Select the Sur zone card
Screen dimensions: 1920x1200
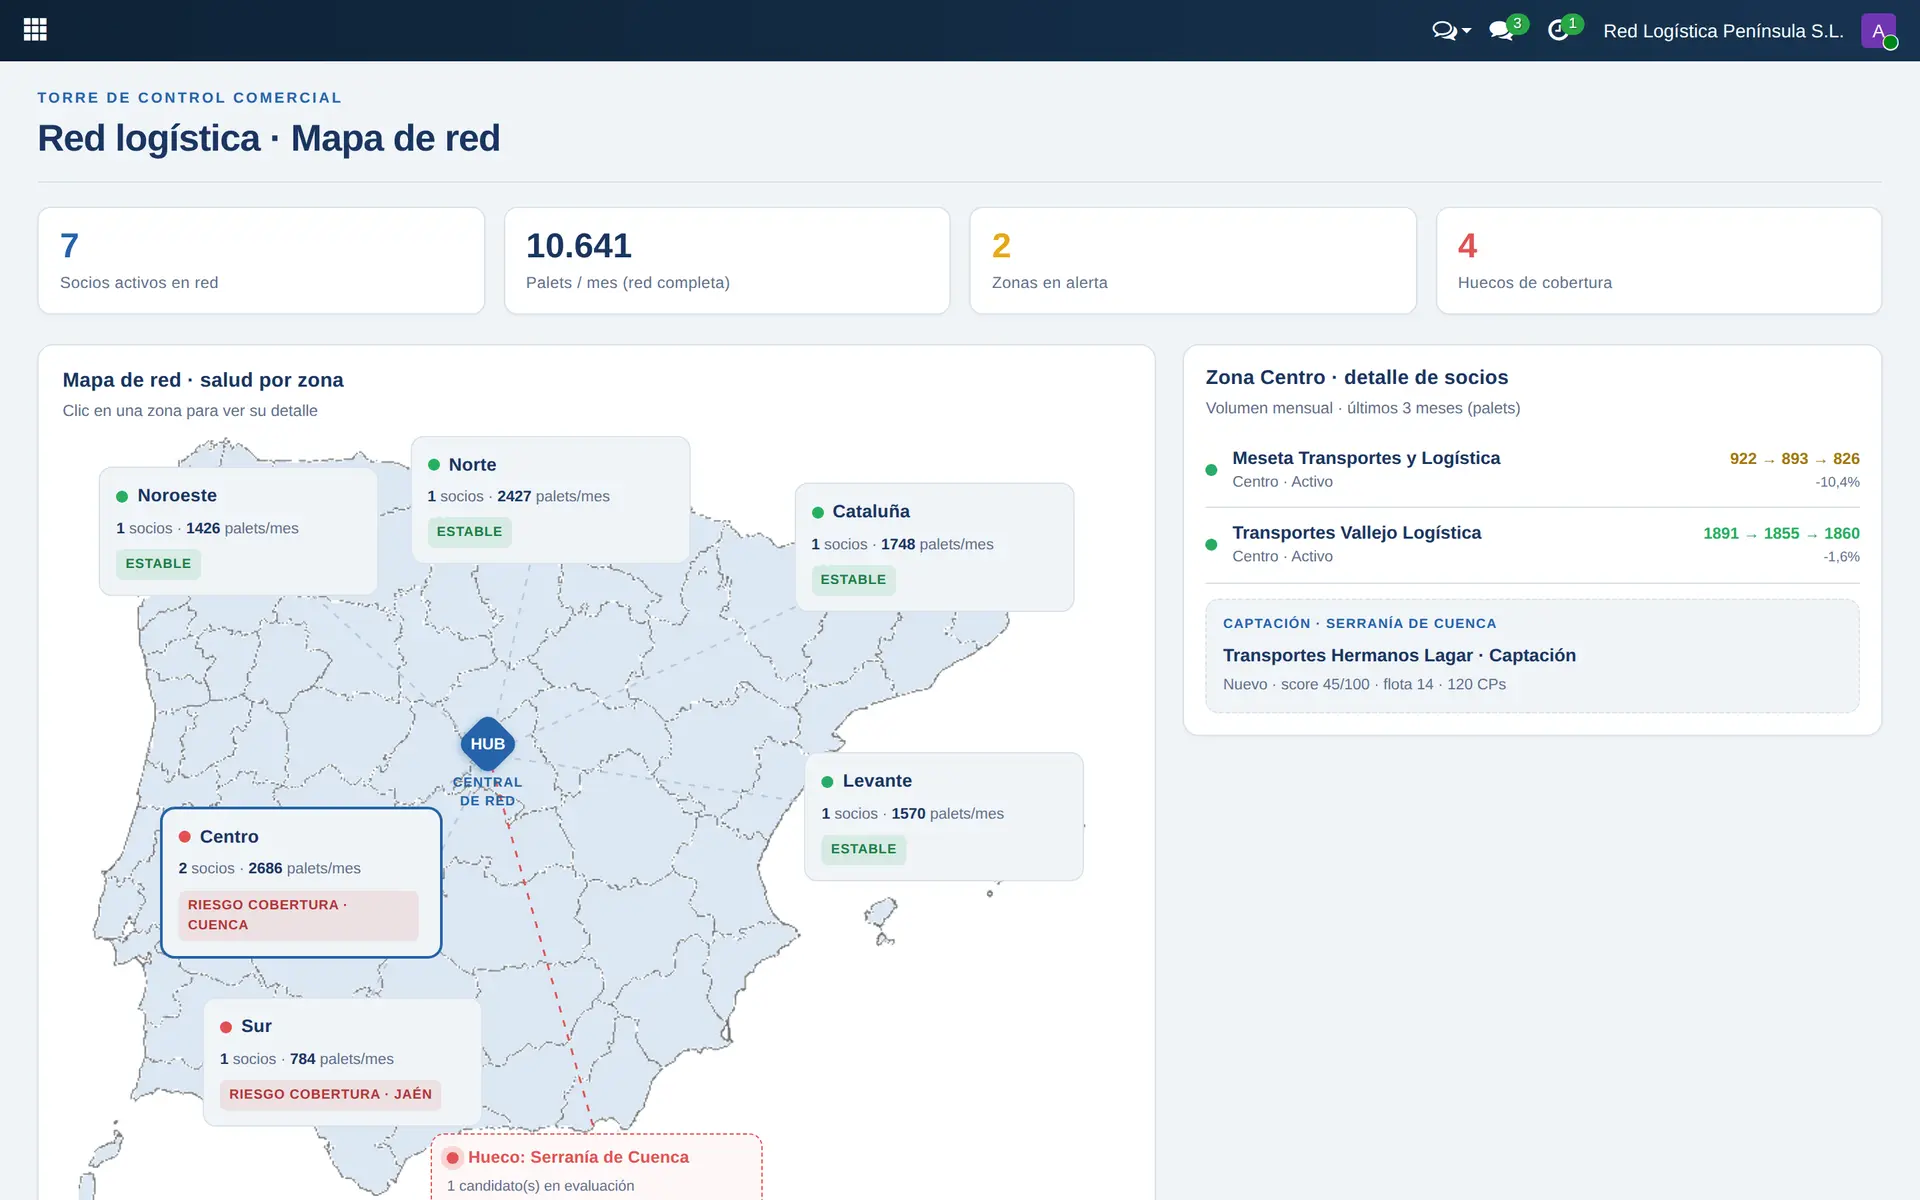(342, 1062)
